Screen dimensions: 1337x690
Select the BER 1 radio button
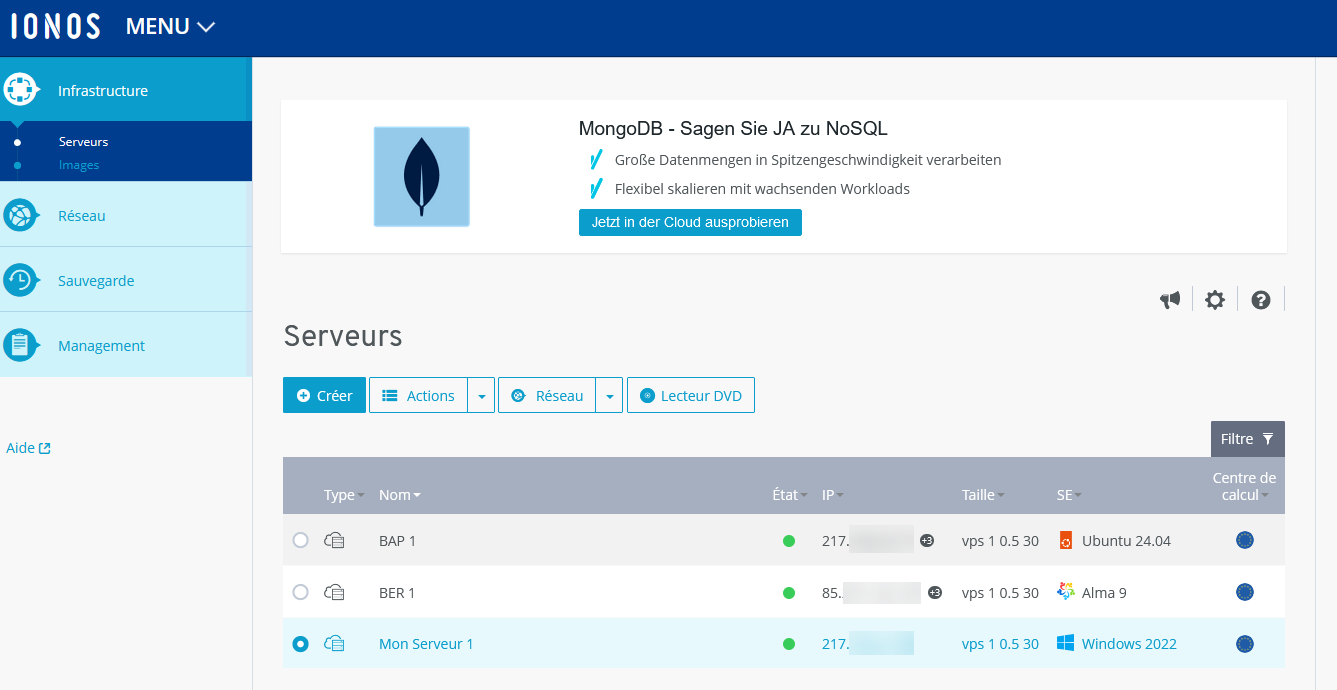301,592
